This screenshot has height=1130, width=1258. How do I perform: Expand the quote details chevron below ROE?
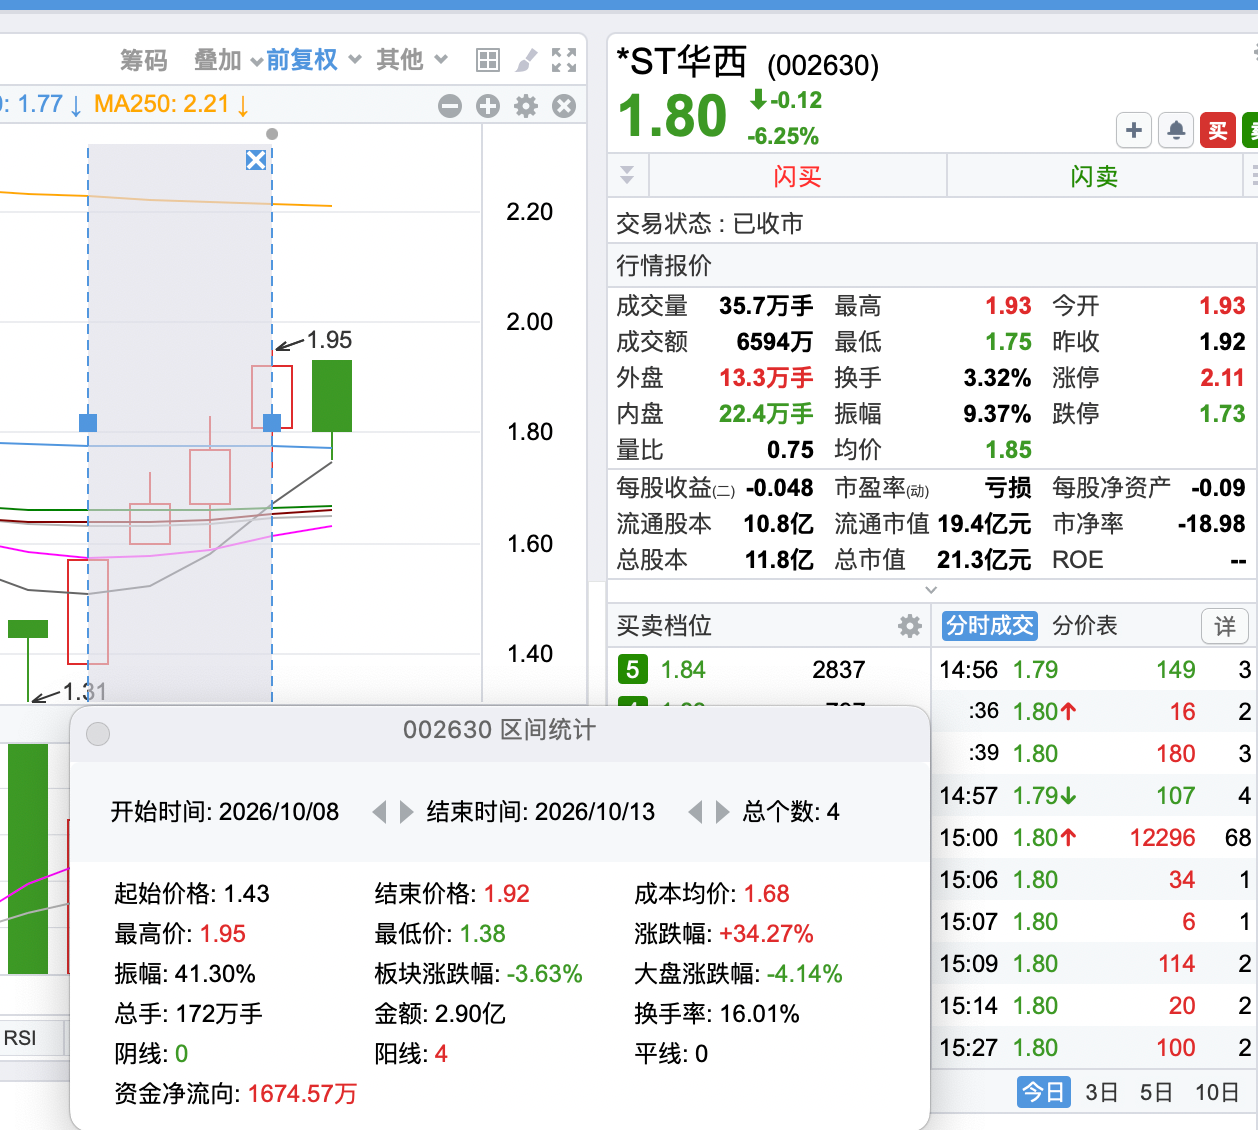[x=931, y=590]
